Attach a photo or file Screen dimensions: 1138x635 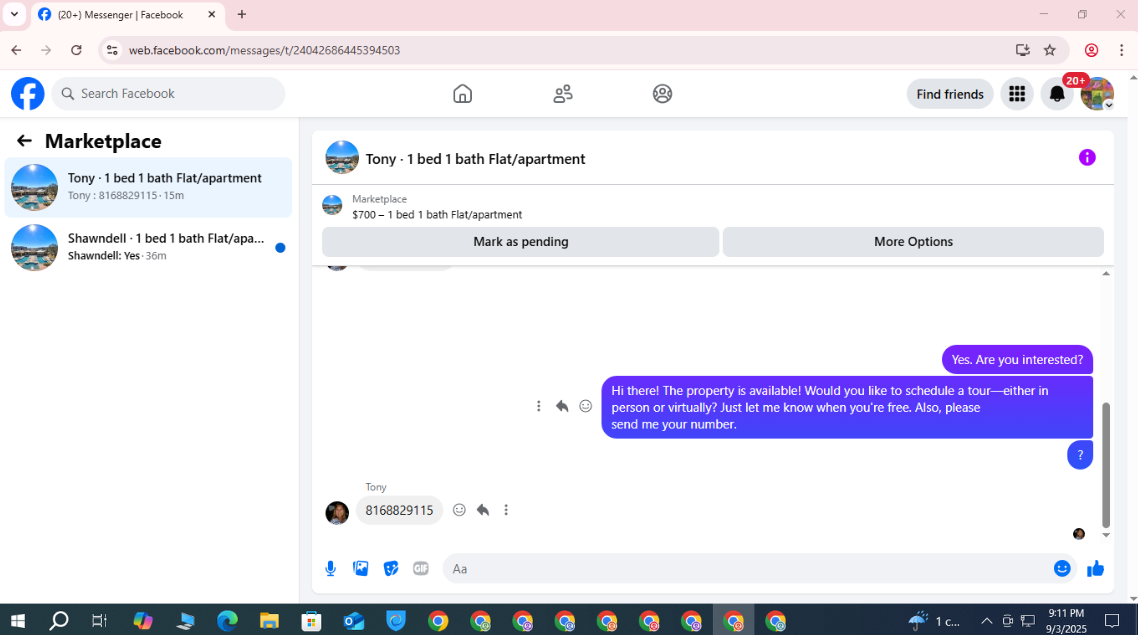pos(361,568)
